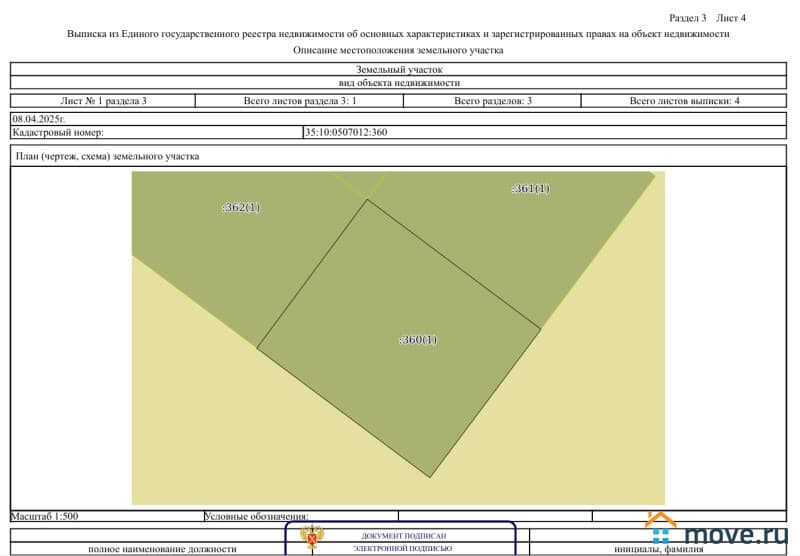The width and height of the screenshot is (800, 556).
Task: Select parcel label :360(1) on the plan
Action: click(x=418, y=340)
